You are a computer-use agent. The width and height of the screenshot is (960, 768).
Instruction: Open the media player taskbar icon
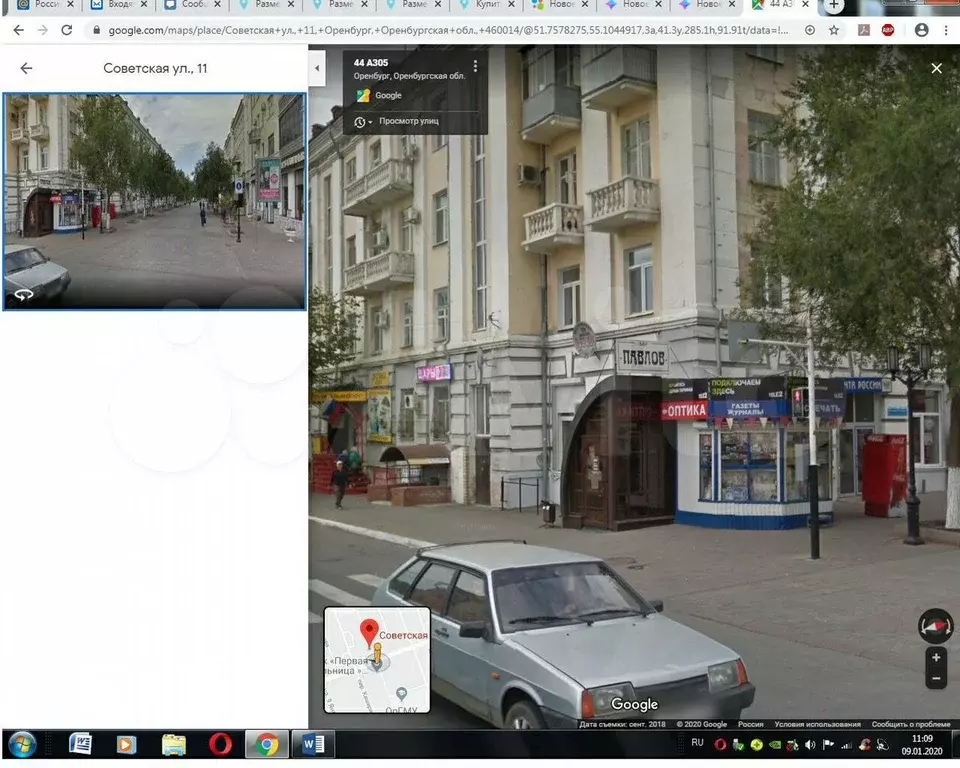[x=126, y=744]
